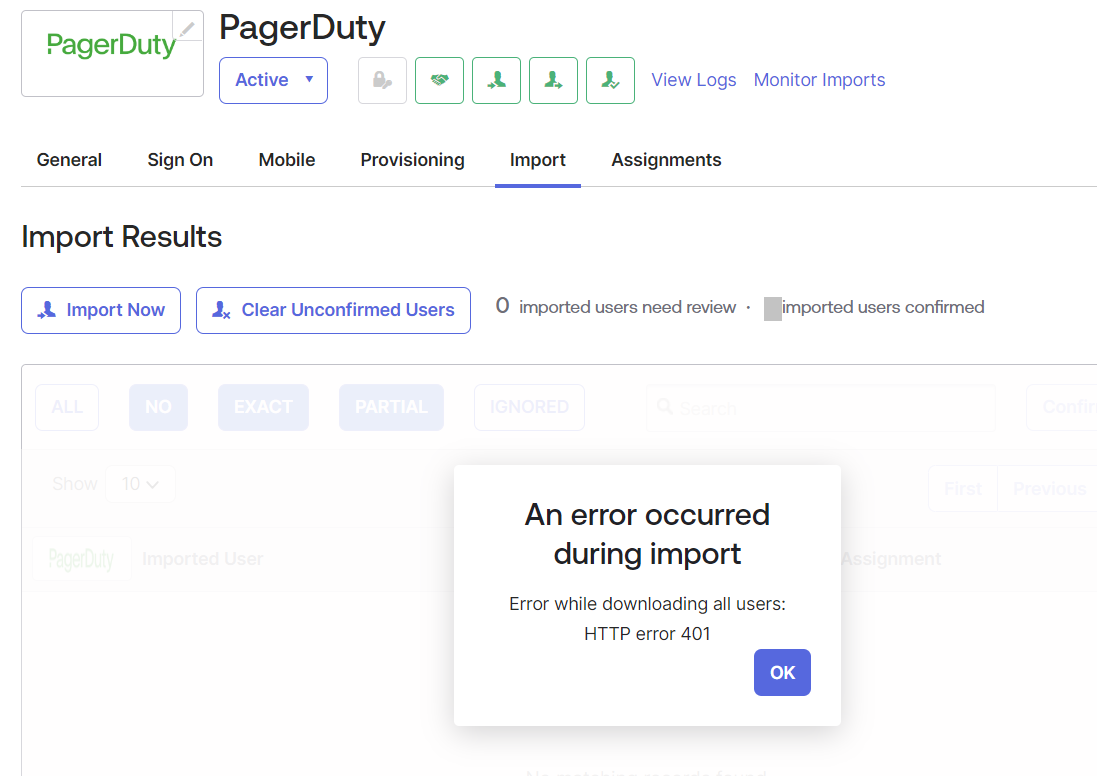Screen dimensions: 1097x776
Task: Click the 'imported users need review' text
Action: click(628, 307)
